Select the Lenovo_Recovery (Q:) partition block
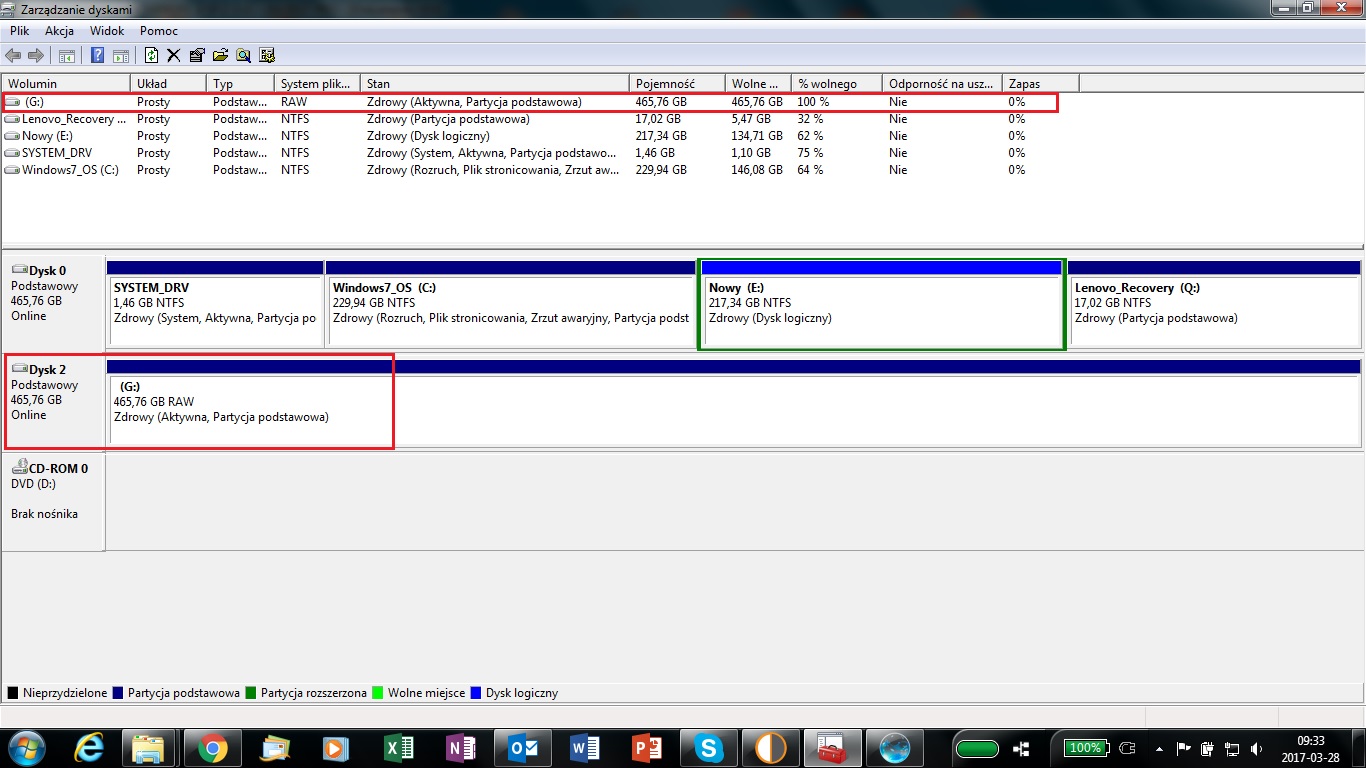Screen dimensions: 1366x768 pos(1214,304)
